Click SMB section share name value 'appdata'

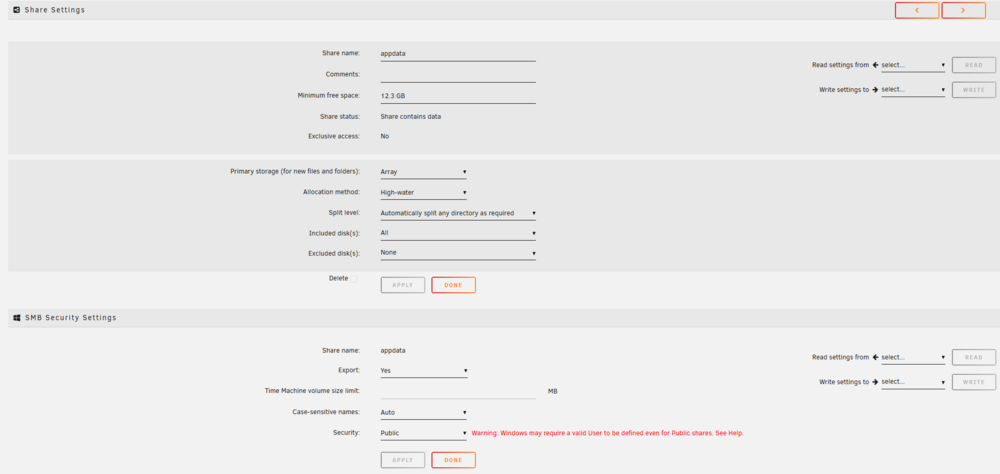[x=393, y=351]
